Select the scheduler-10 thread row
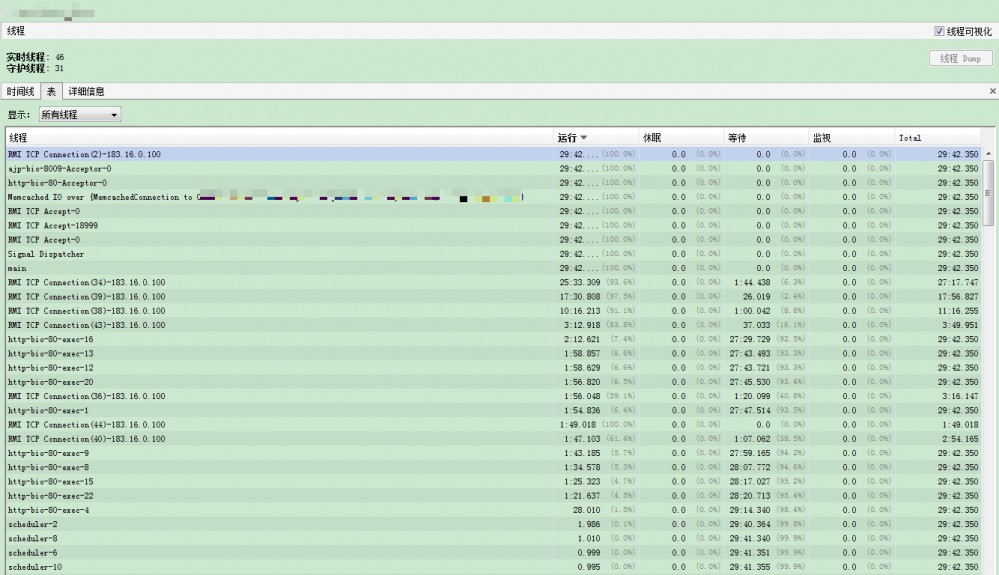Viewport: 999px width, 575px height. pyautogui.click(x=494, y=567)
